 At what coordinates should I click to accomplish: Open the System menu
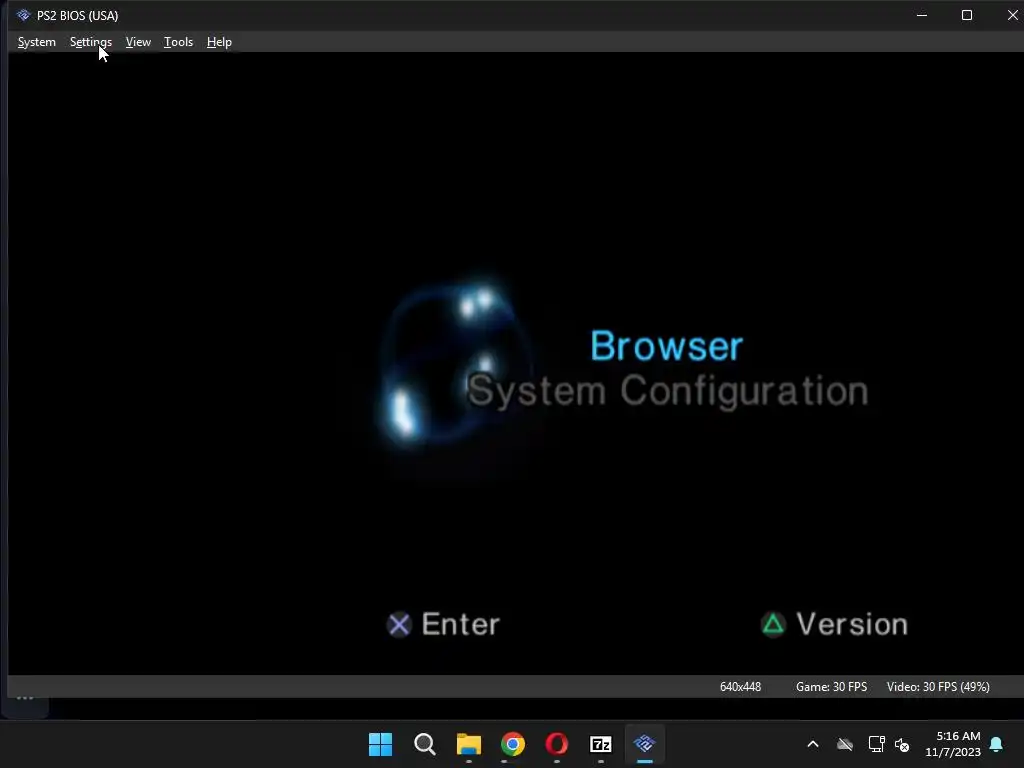pos(37,42)
